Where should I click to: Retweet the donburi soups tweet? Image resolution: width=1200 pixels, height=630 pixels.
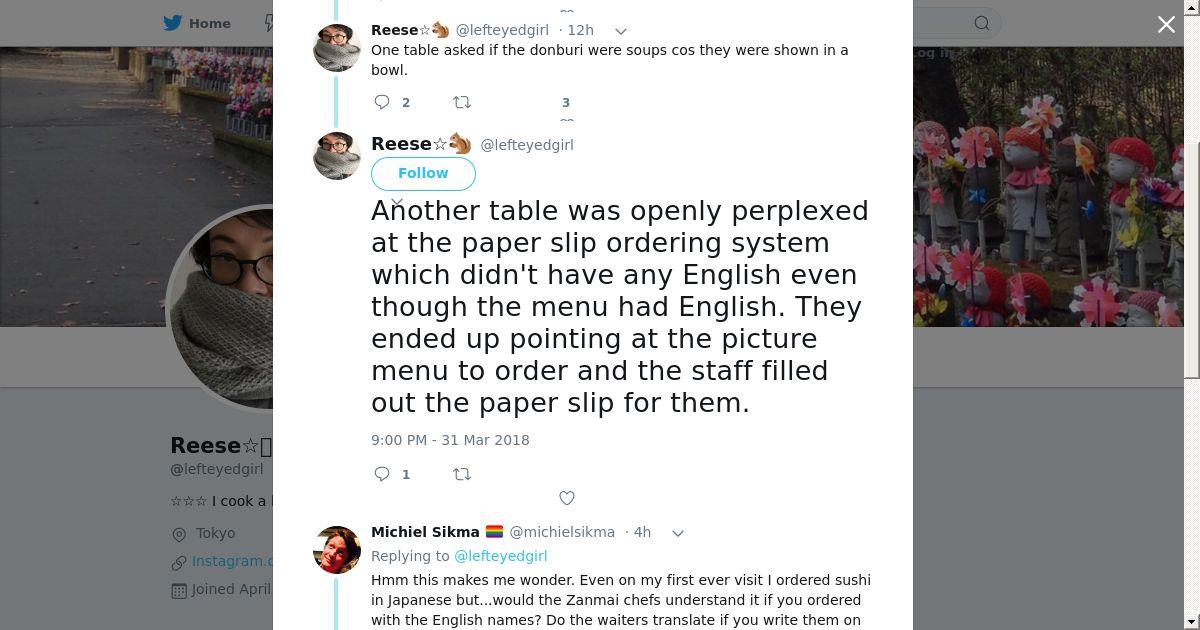coord(462,102)
